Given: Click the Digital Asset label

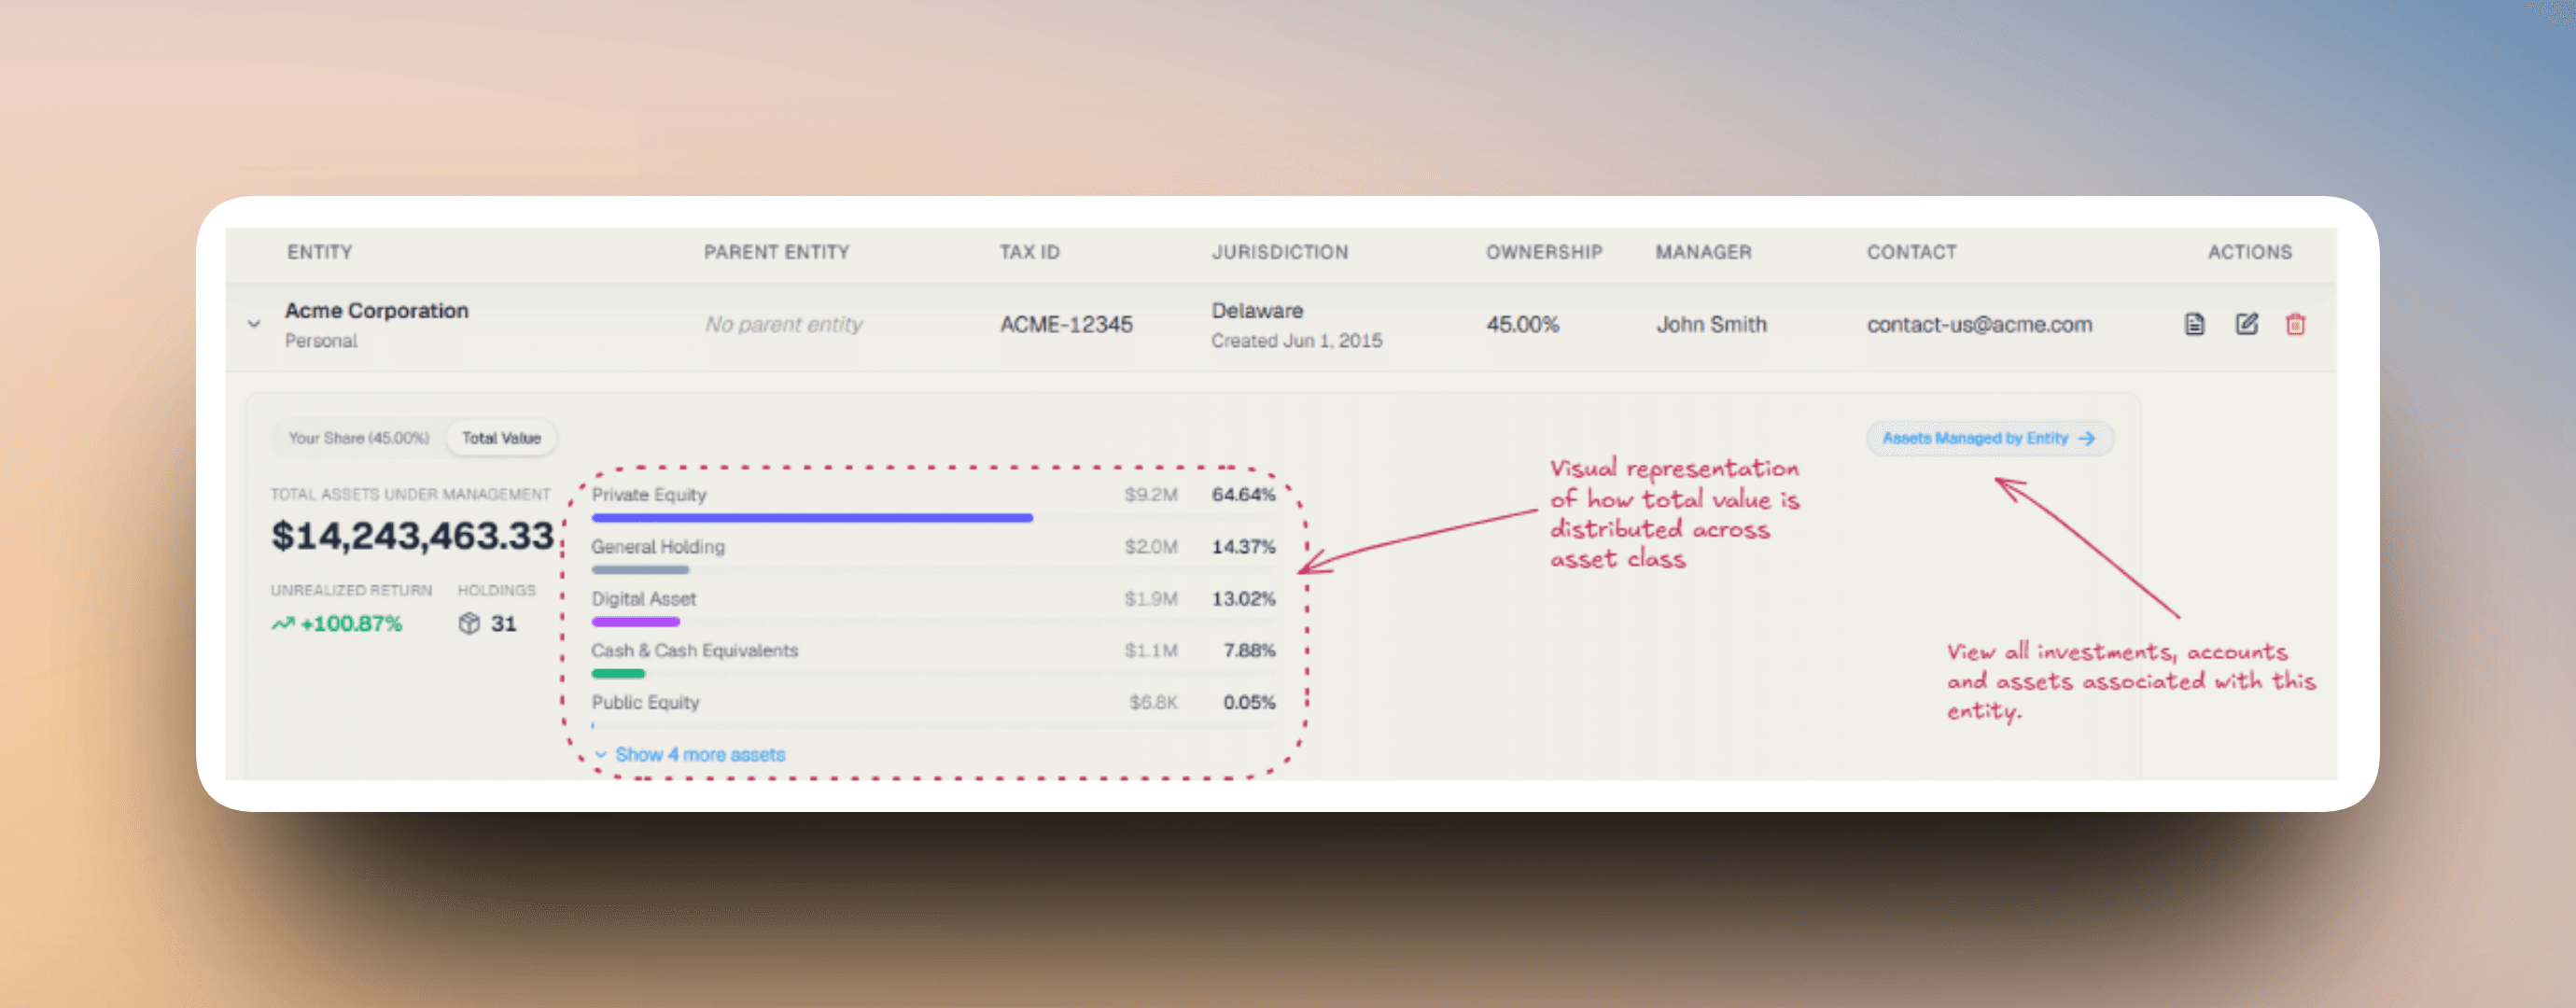Looking at the screenshot, I should pos(643,599).
